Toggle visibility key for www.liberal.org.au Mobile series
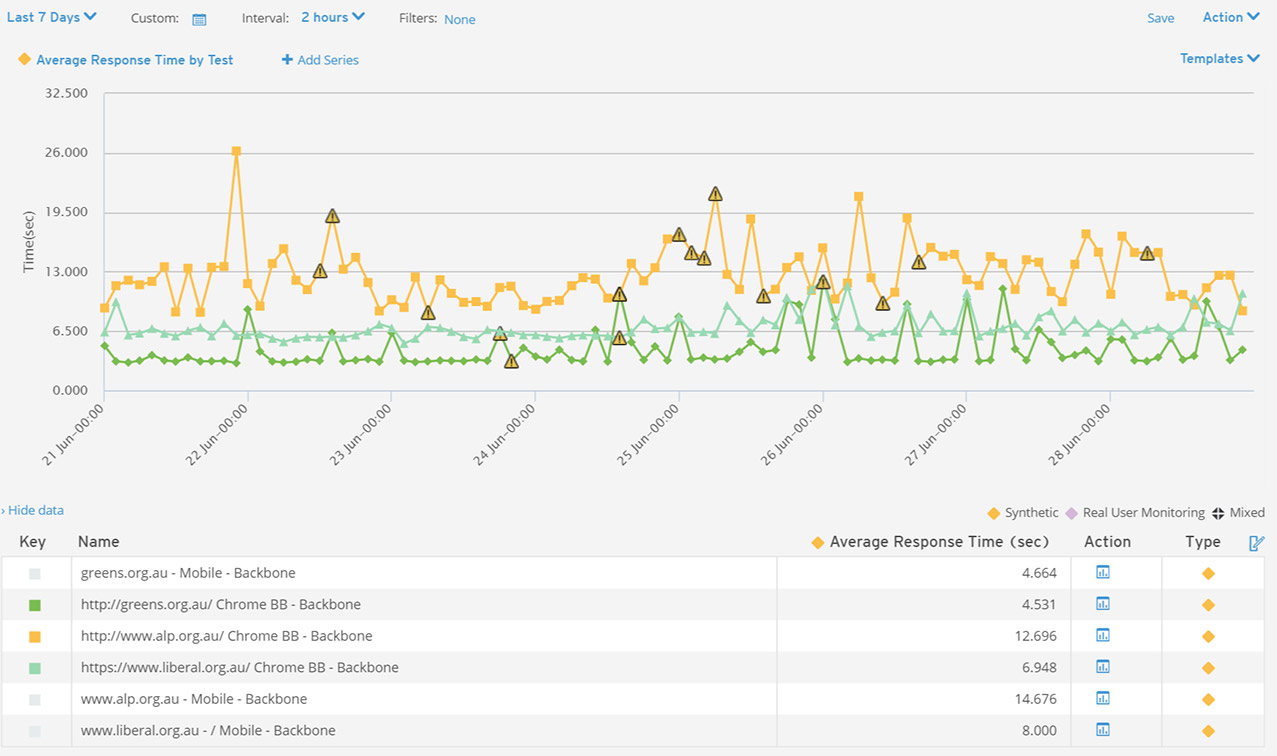Image resolution: width=1277 pixels, height=756 pixels. [35, 731]
